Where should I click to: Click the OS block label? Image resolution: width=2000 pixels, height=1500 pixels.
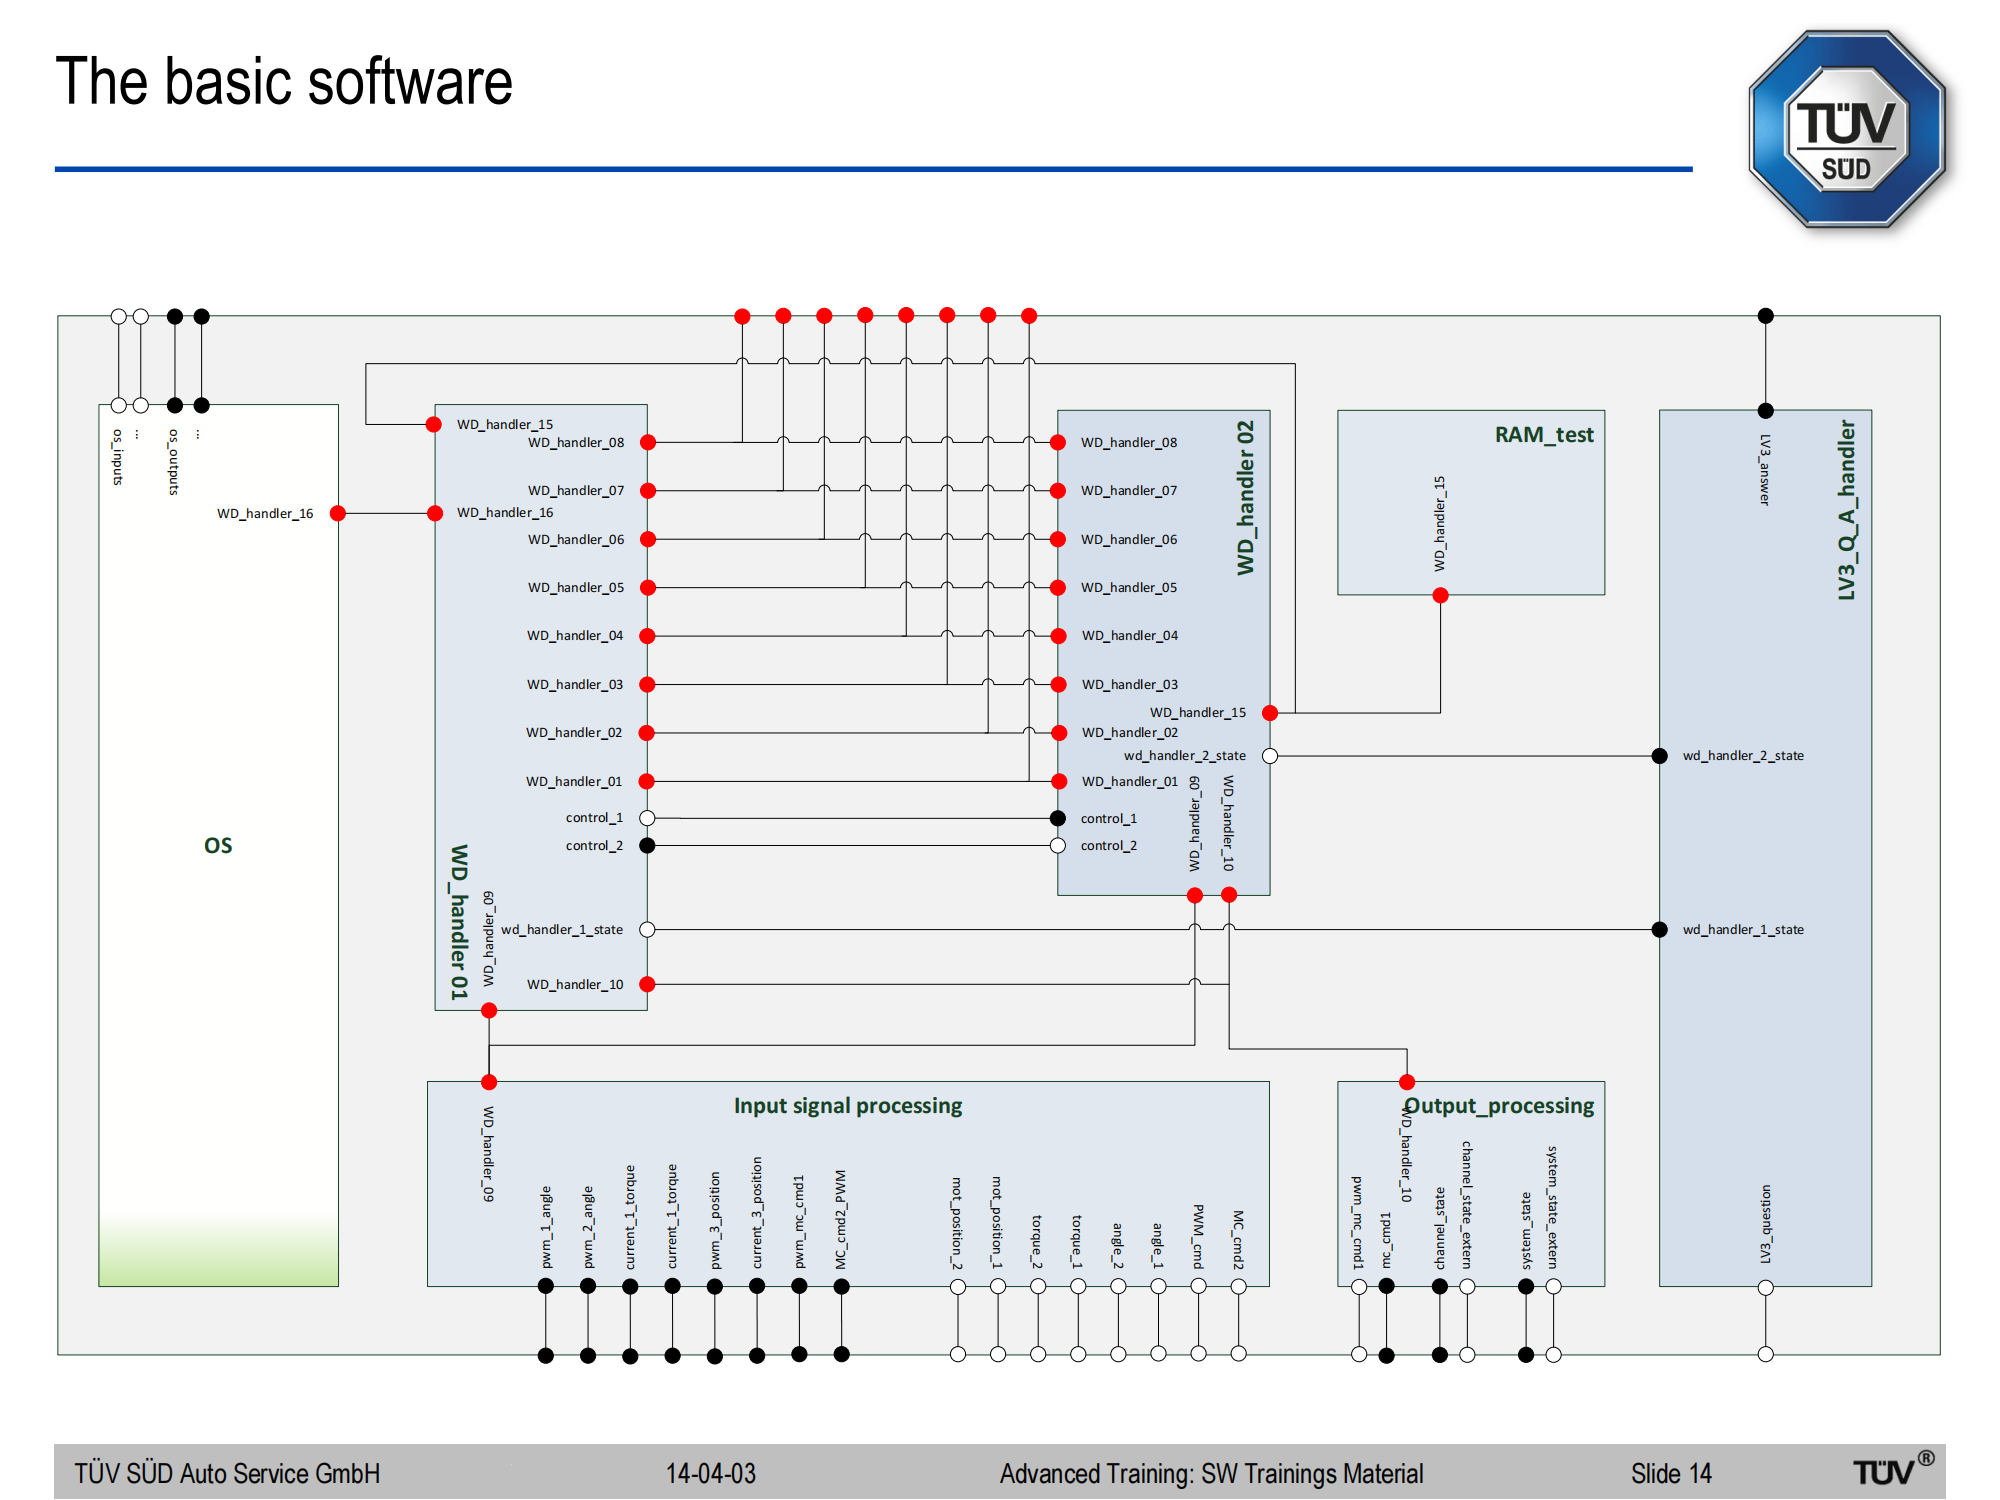click(x=218, y=845)
